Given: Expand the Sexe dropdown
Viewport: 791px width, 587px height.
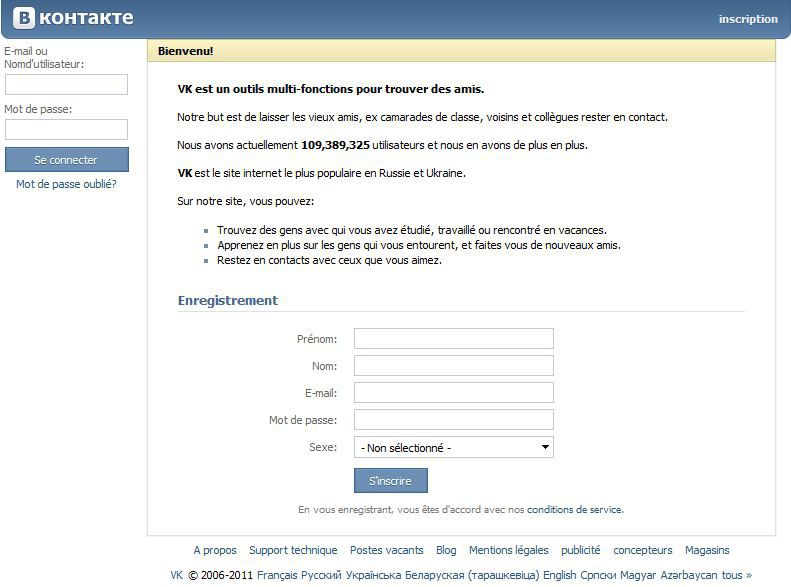Looking at the screenshot, I should (454, 447).
